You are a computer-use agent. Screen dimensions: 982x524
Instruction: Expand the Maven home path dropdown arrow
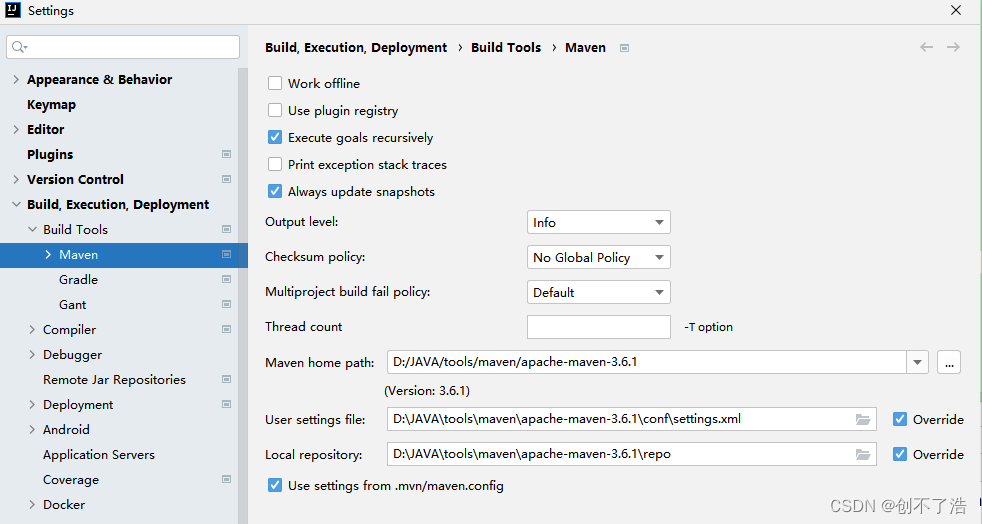tap(917, 363)
